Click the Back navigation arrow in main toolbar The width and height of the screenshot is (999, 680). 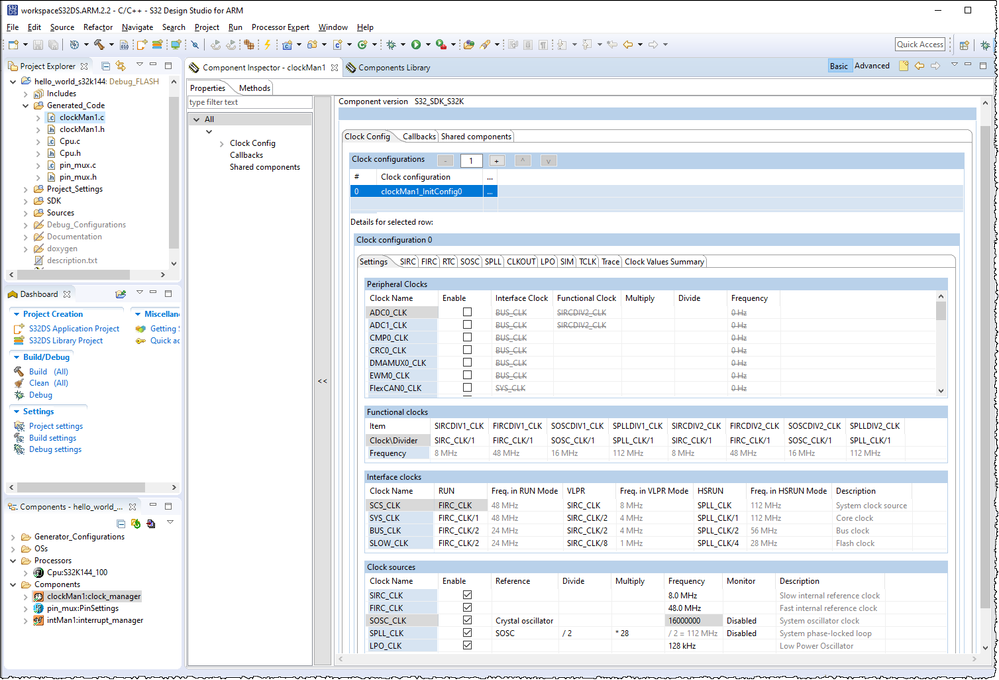click(628, 45)
